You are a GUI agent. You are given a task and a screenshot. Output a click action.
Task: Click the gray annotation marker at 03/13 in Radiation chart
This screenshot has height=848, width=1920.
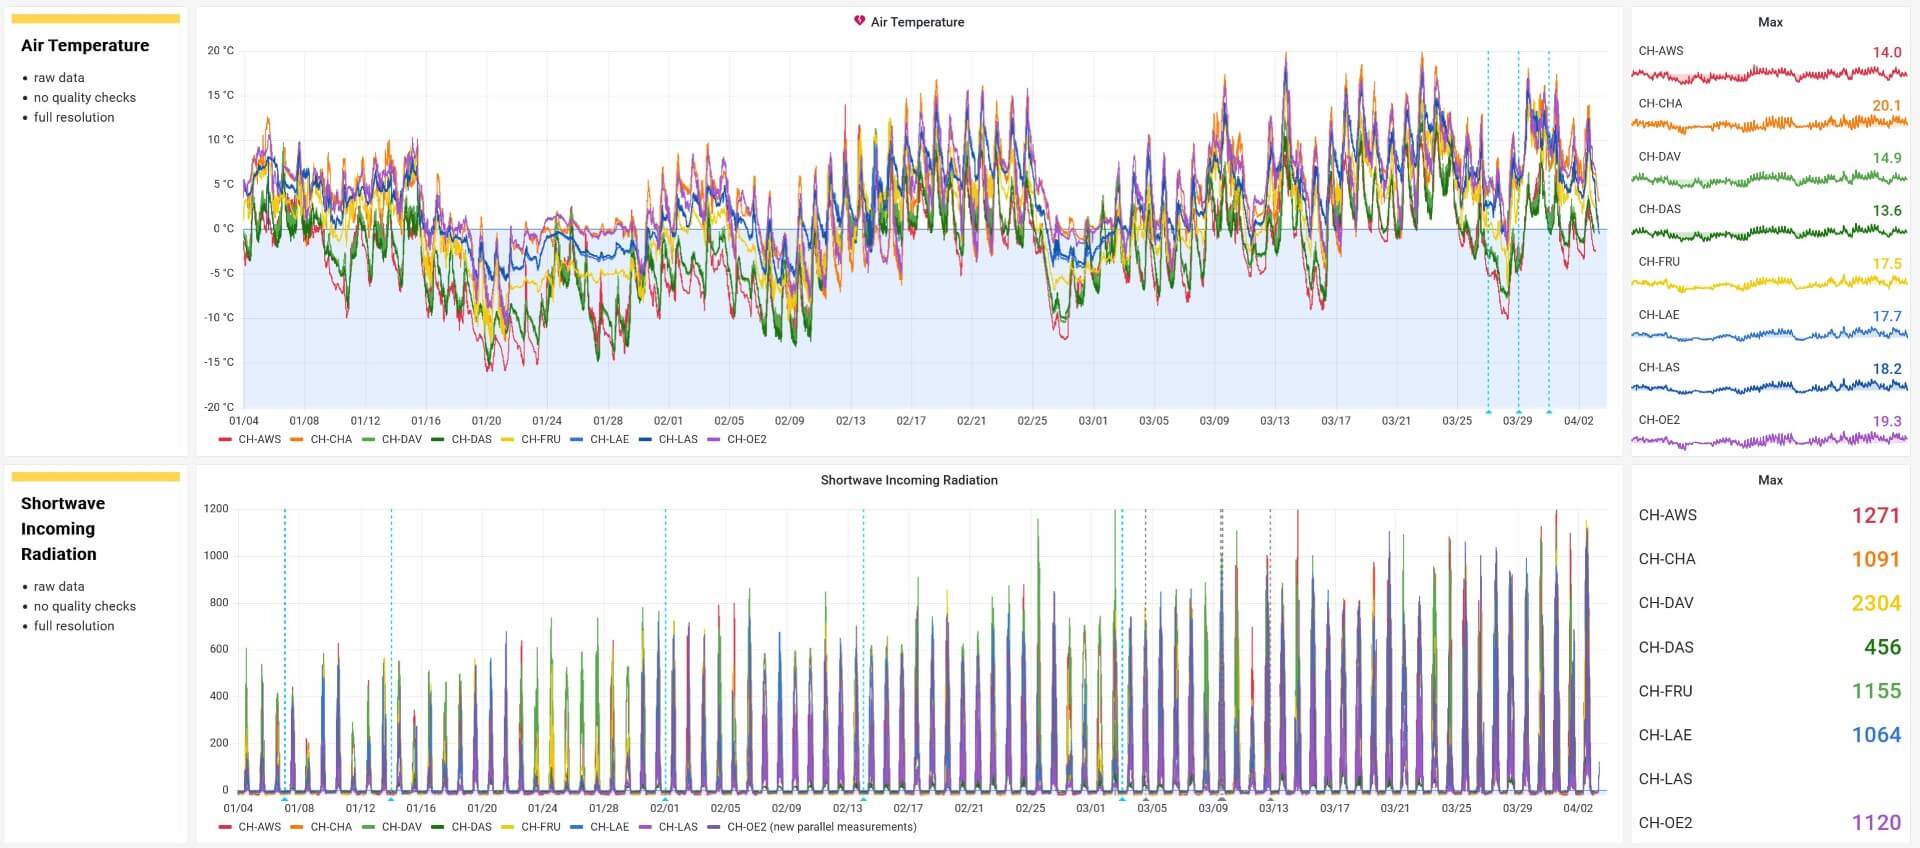(x=1270, y=799)
